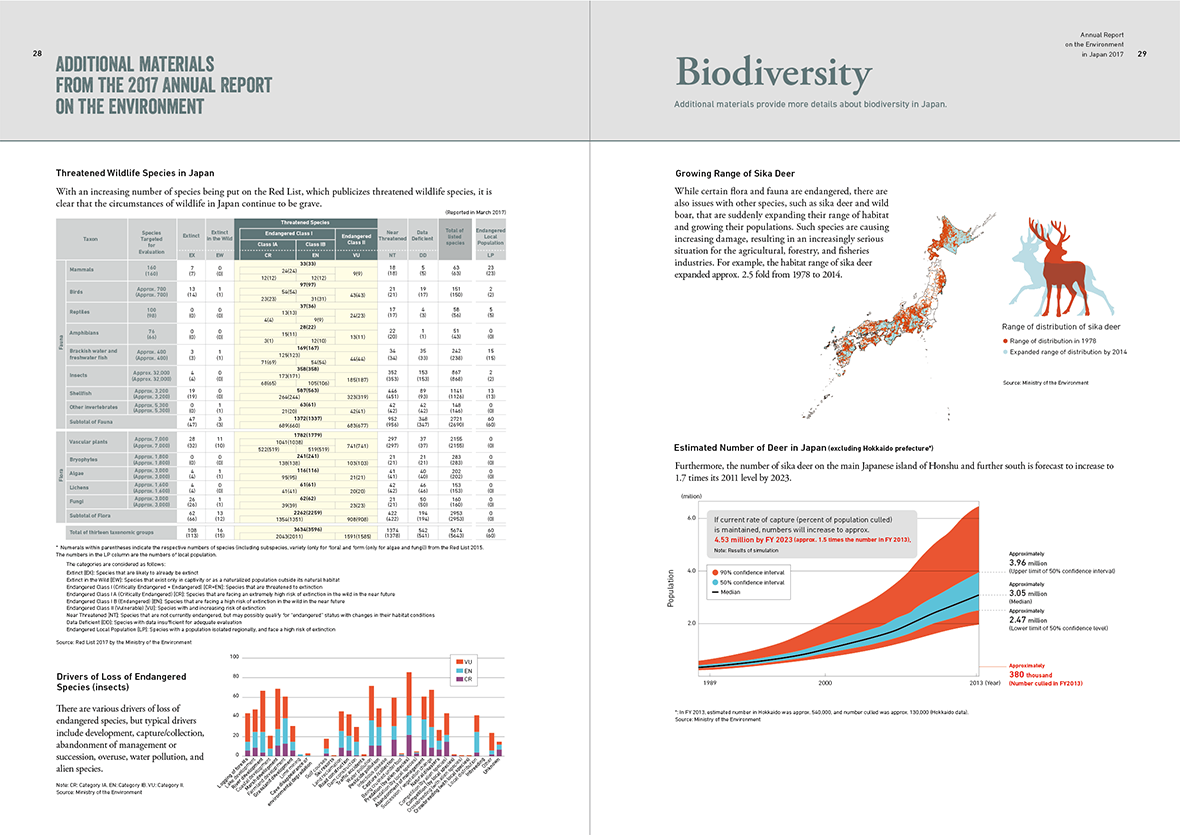Click the purple CR legend swatch
This screenshot has width=1180, height=835.
[457, 680]
